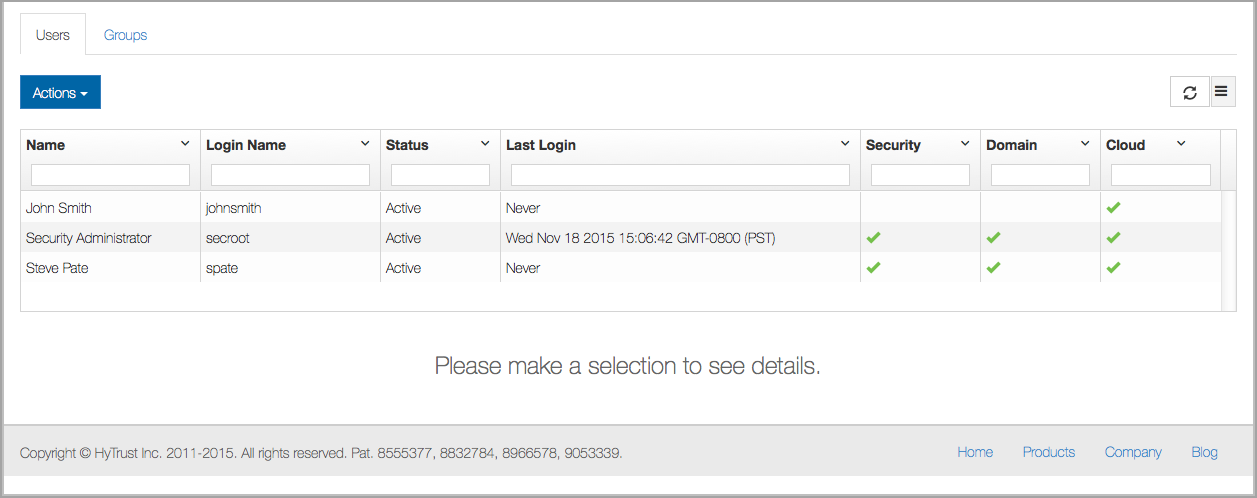Click Security Administrator's Domain checkmark
The image size is (1257, 498).
coord(993,238)
